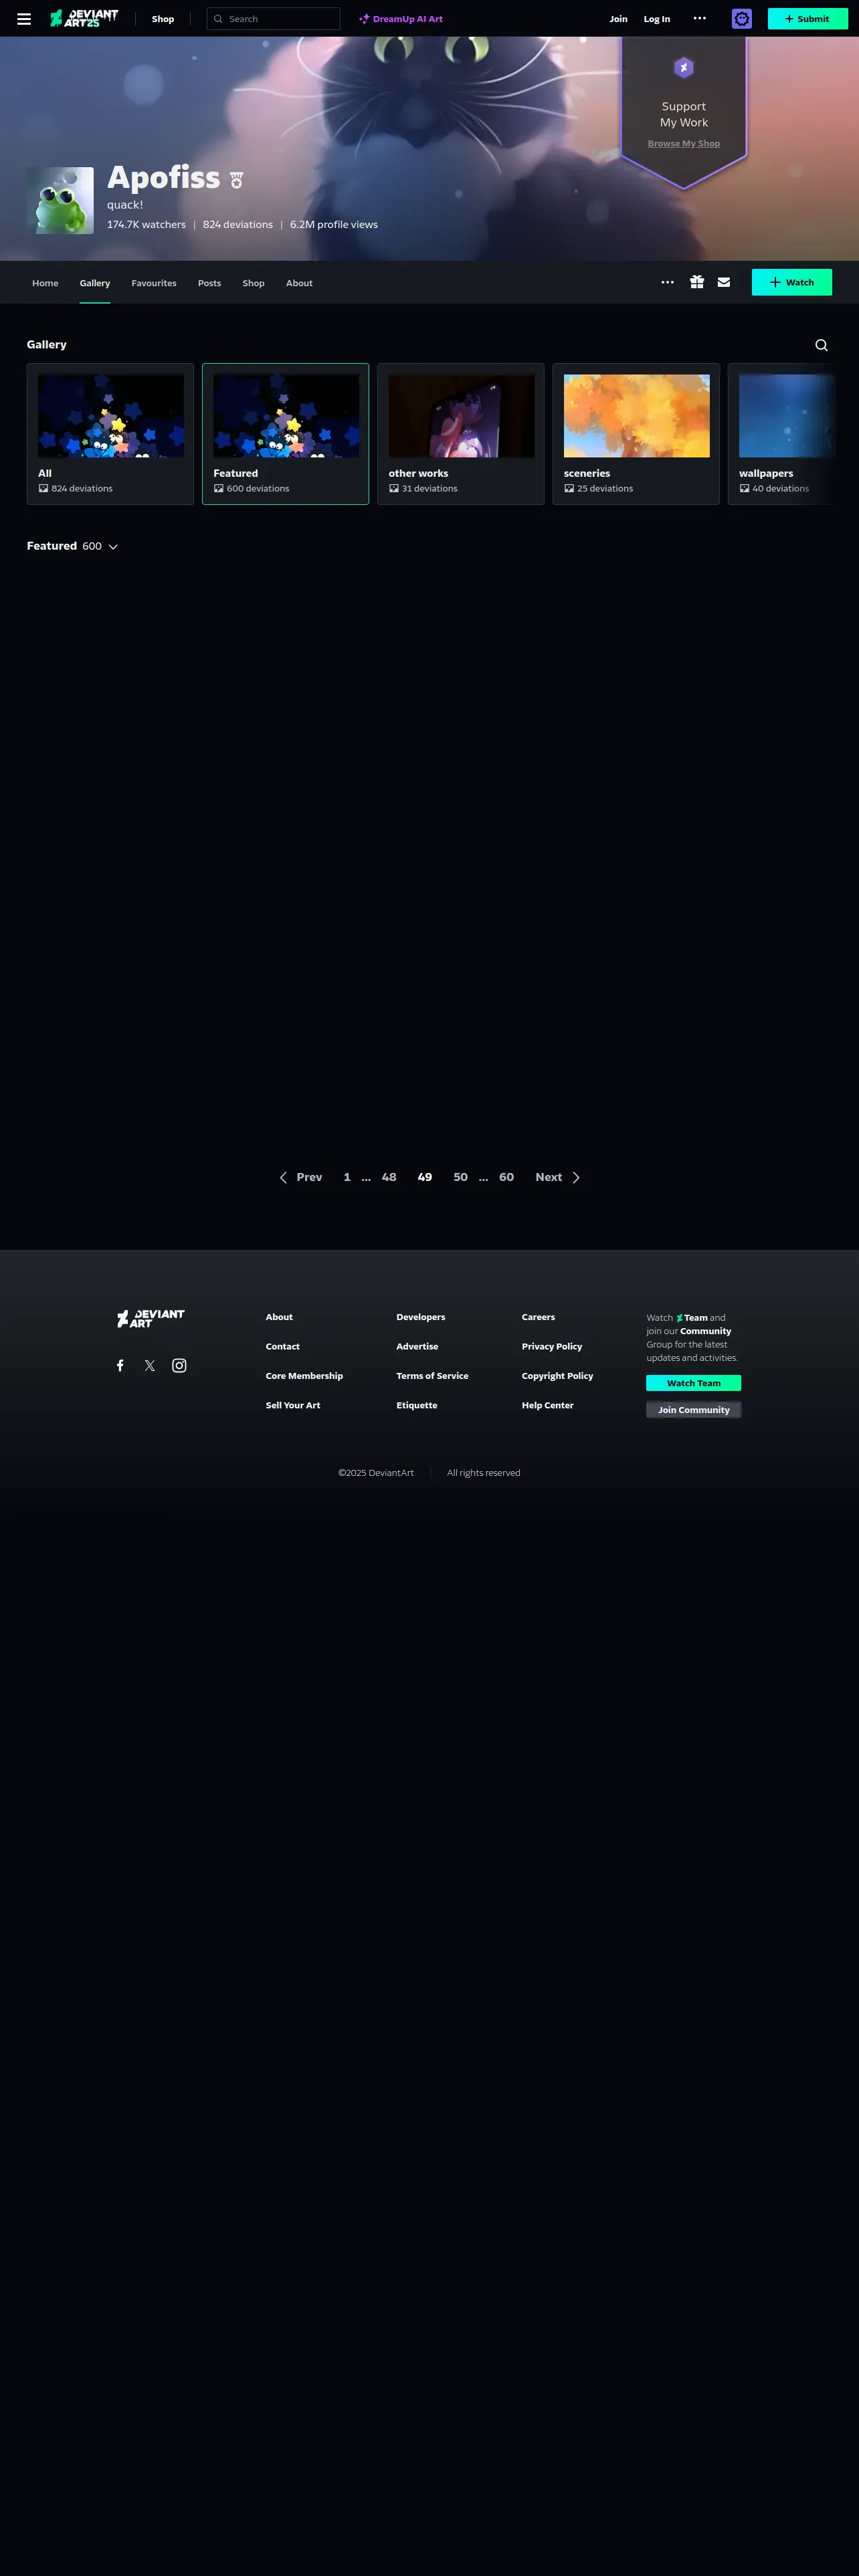Go to pagination page 50
This screenshot has height=2576, width=859.
click(x=460, y=1177)
